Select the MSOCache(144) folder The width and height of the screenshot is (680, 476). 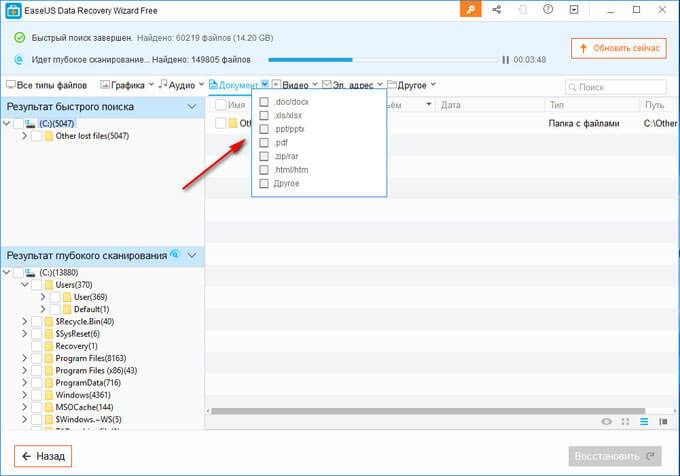84,407
